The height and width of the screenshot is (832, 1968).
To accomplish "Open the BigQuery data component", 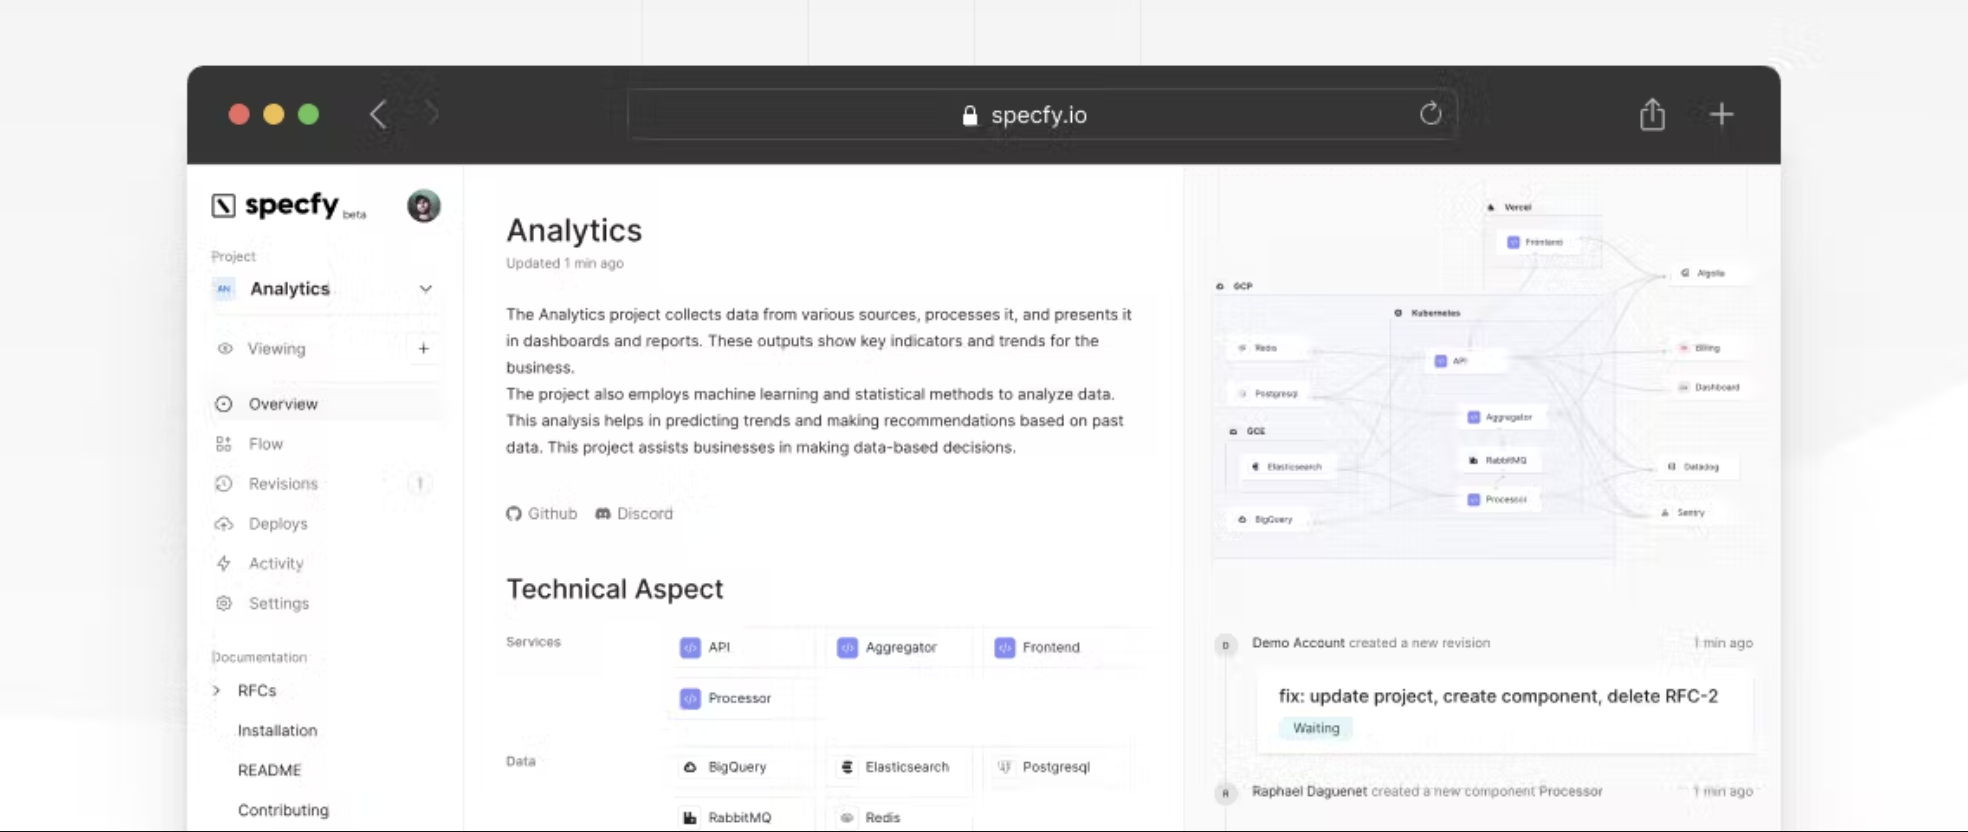I will (743, 767).
